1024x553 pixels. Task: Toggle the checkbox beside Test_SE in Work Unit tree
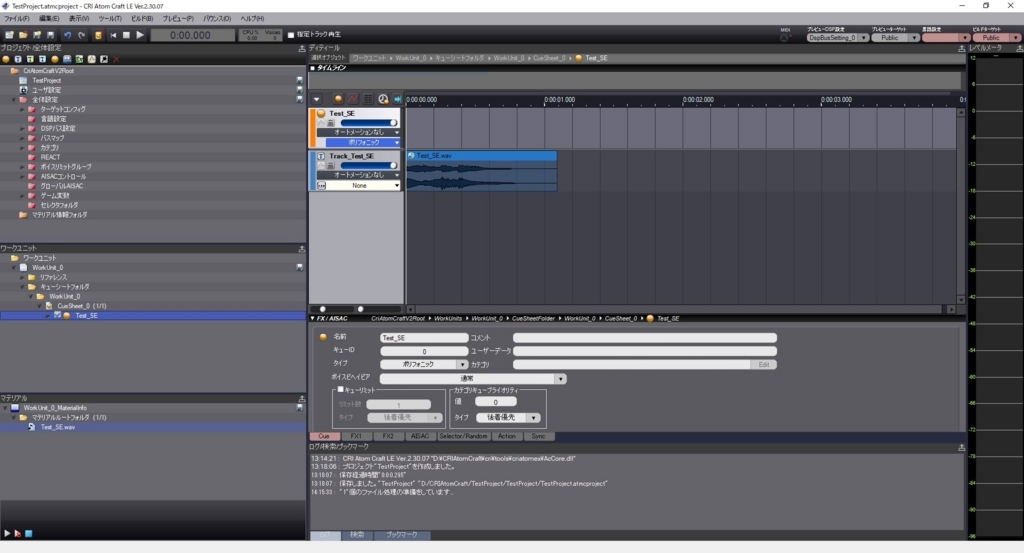57,315
